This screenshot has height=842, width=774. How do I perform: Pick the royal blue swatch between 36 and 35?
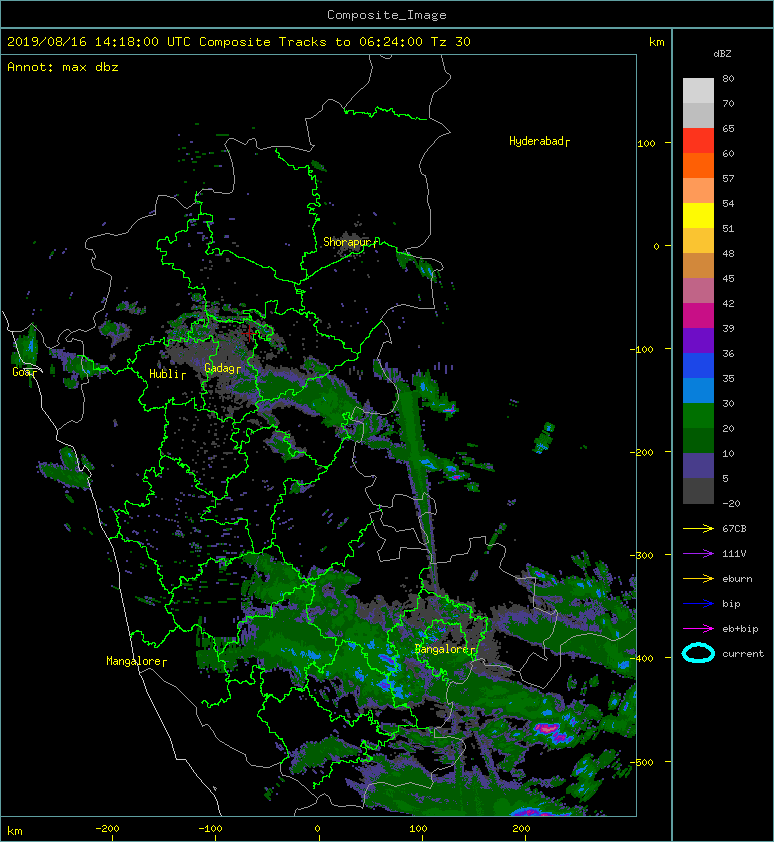[698, 366]
